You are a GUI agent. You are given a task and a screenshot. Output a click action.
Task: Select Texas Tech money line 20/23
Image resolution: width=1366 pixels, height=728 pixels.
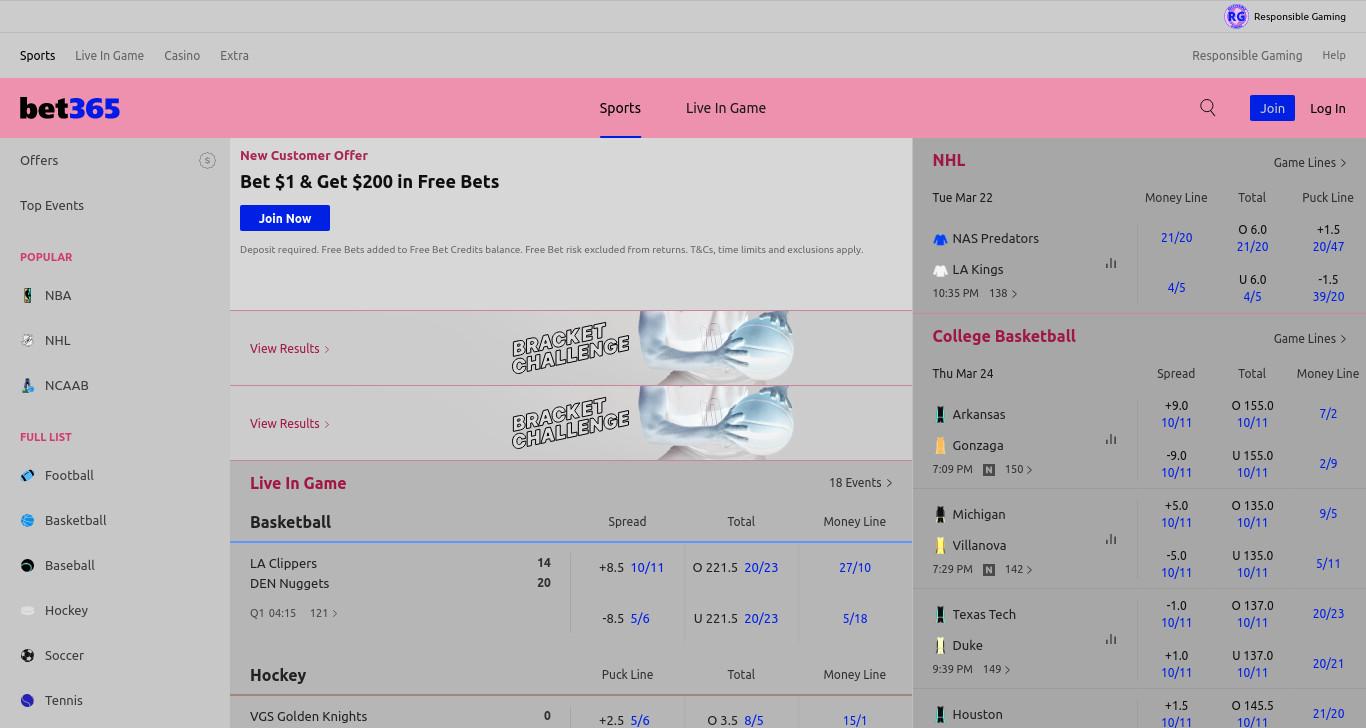(x=1328, y=613)
